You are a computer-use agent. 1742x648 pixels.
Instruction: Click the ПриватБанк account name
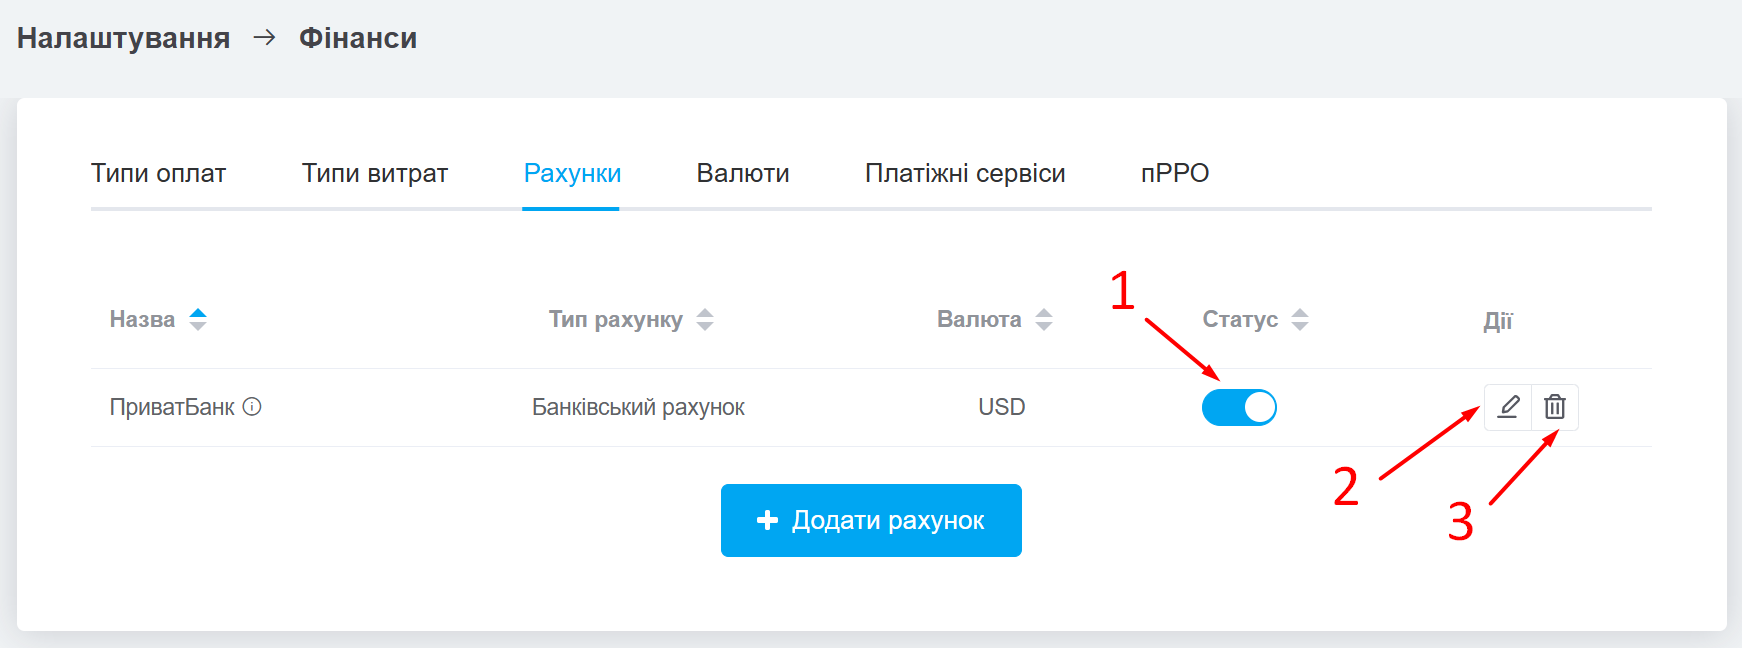[172, 407]
